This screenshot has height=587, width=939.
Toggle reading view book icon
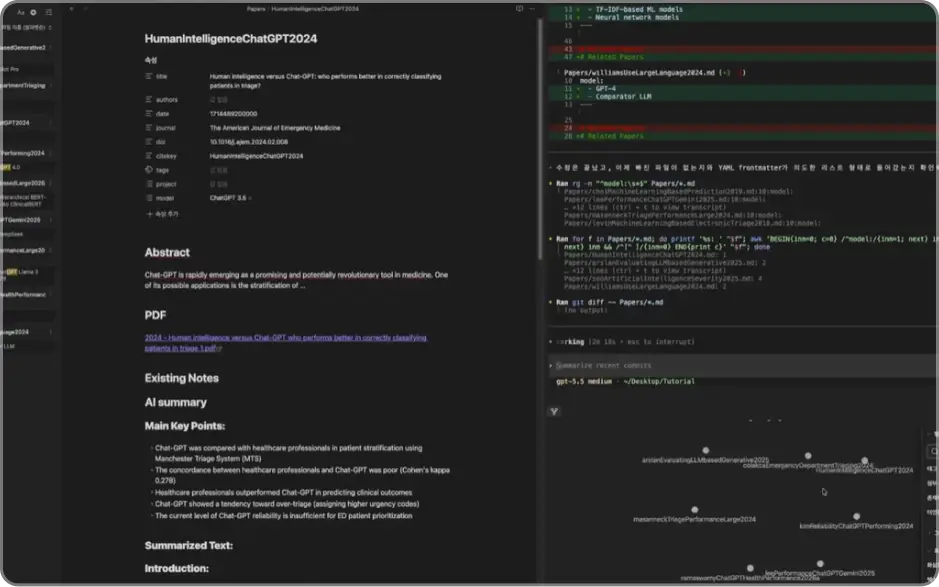pyautogui.click(x=519, y=9)
